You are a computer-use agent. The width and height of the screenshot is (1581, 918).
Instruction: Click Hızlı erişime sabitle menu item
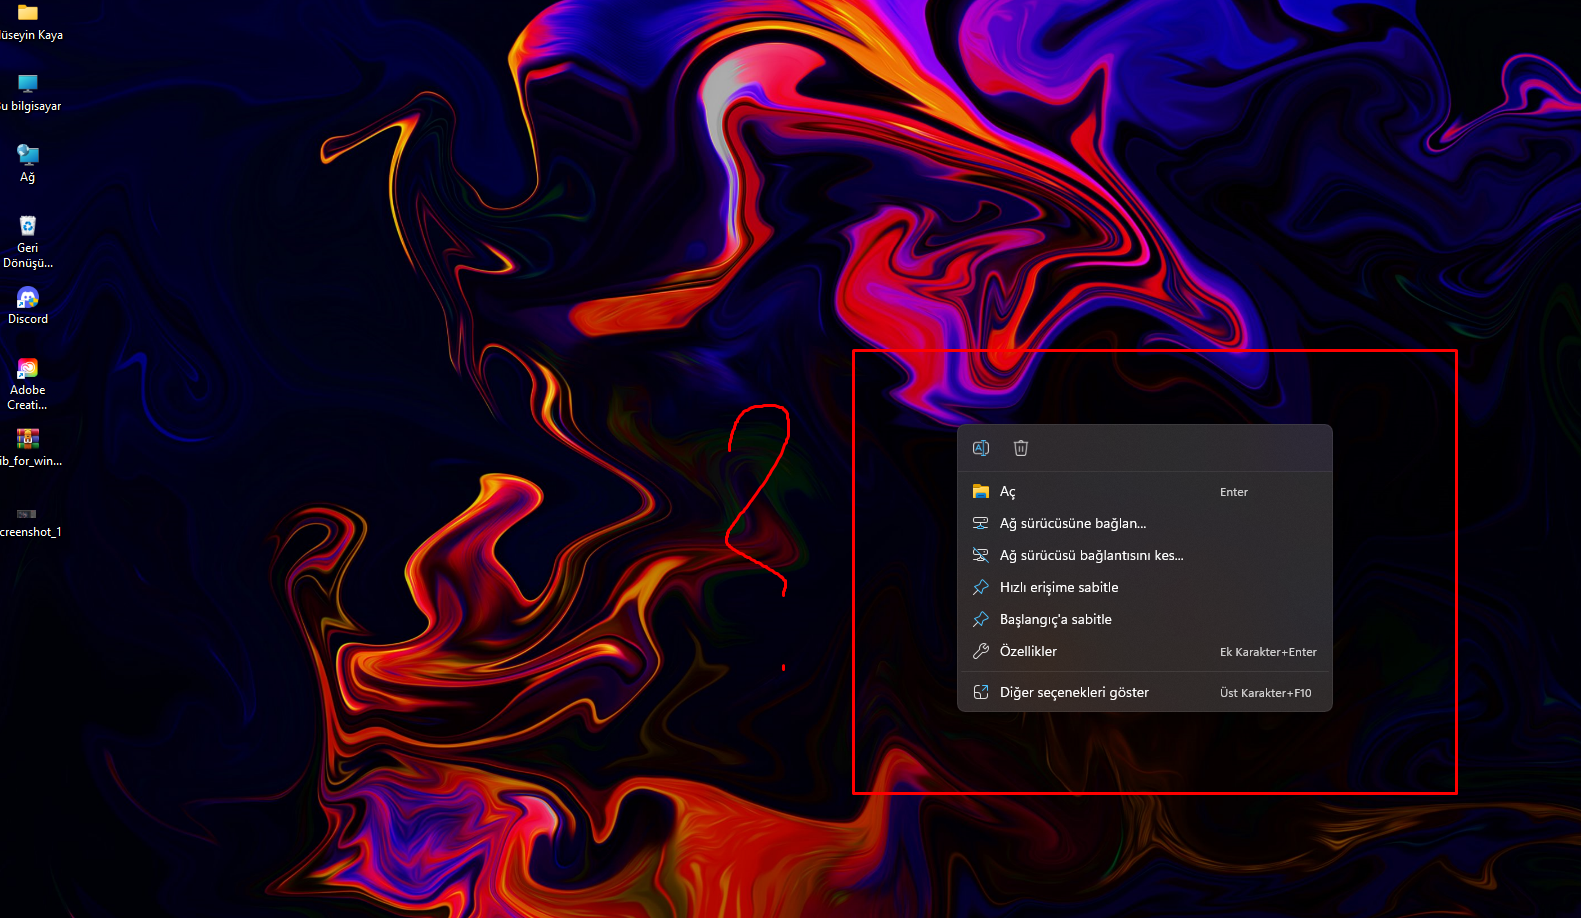pyautogui.click(x=1145, y=588)
